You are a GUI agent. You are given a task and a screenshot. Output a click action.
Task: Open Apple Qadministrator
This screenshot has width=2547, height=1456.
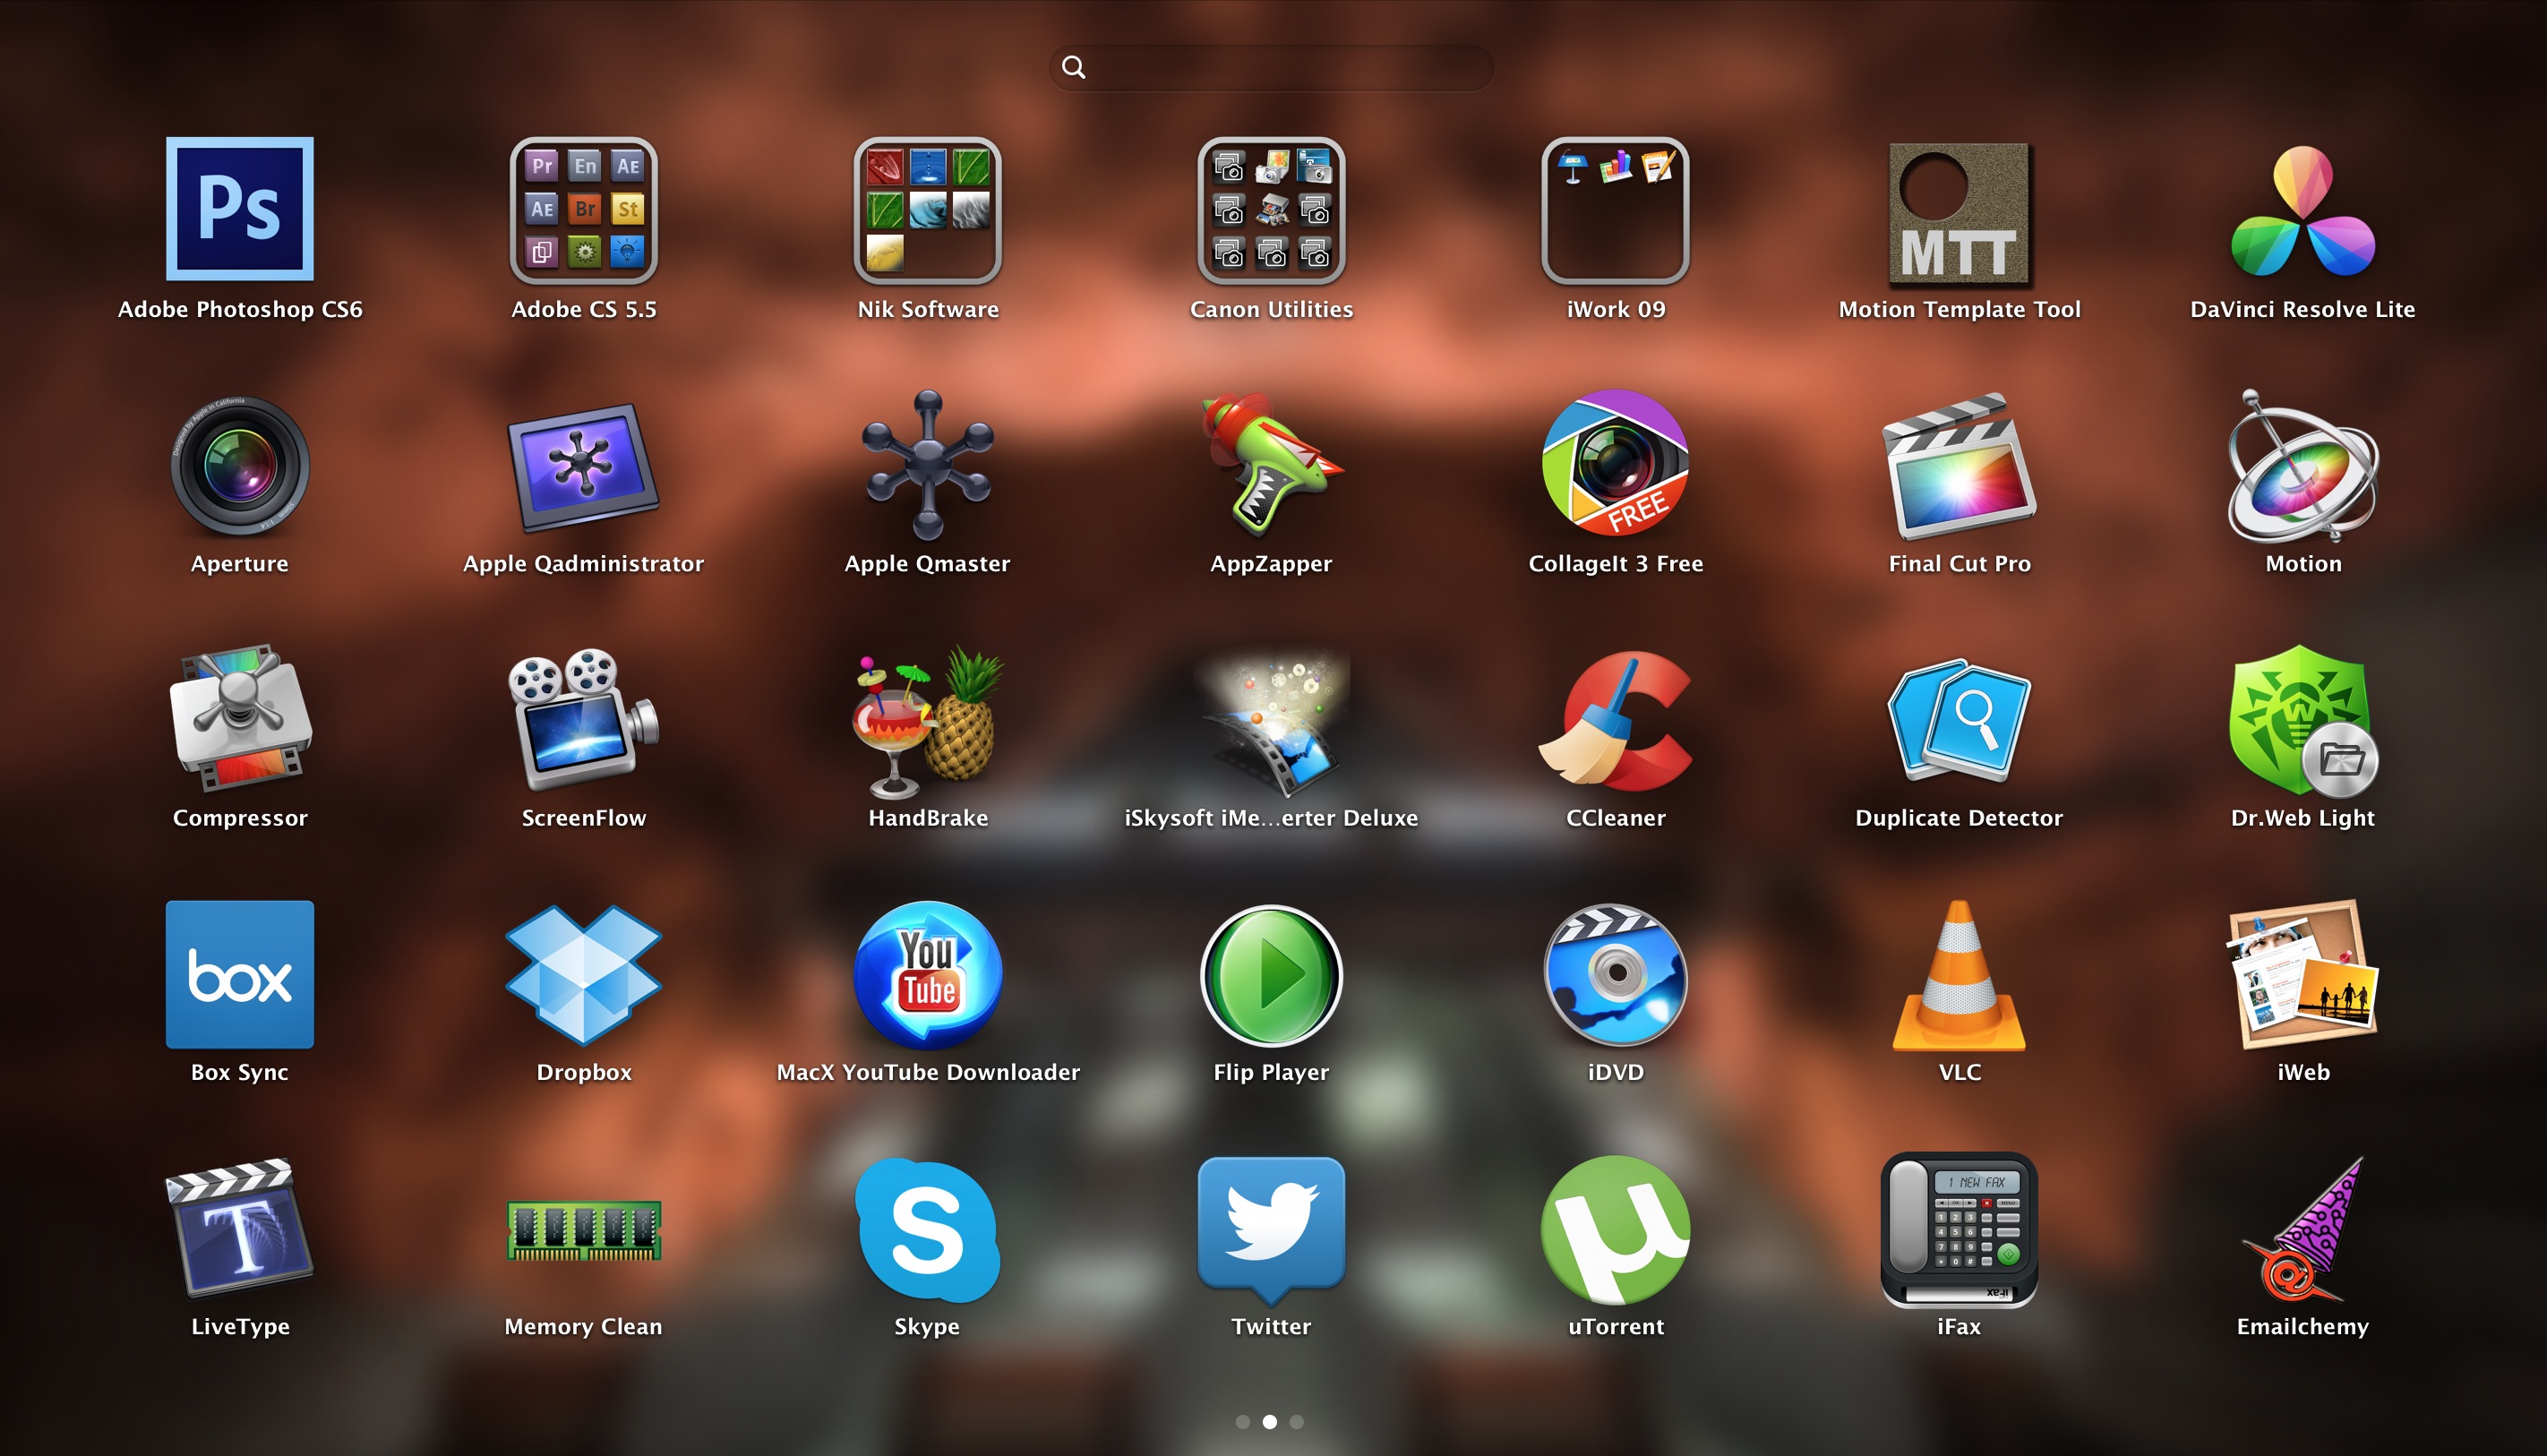coord(583,467)
